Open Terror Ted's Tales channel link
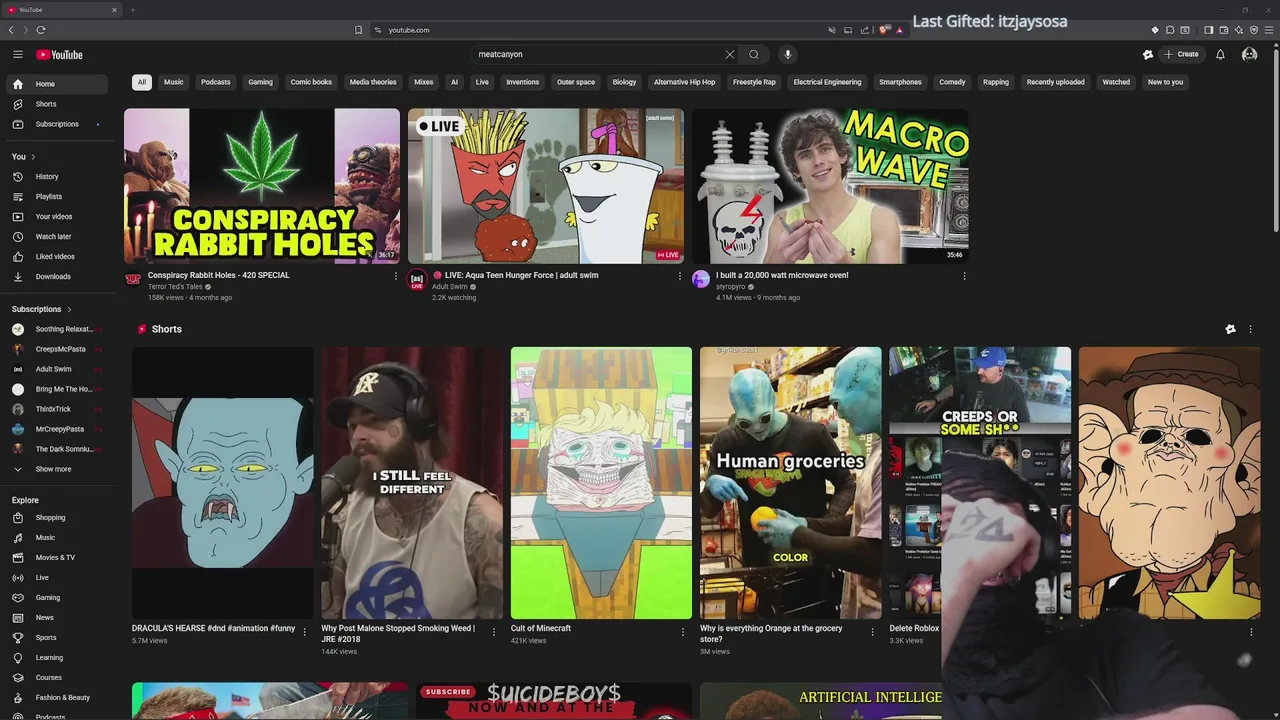The image size is (1280, 720). [x=175, y=287]
